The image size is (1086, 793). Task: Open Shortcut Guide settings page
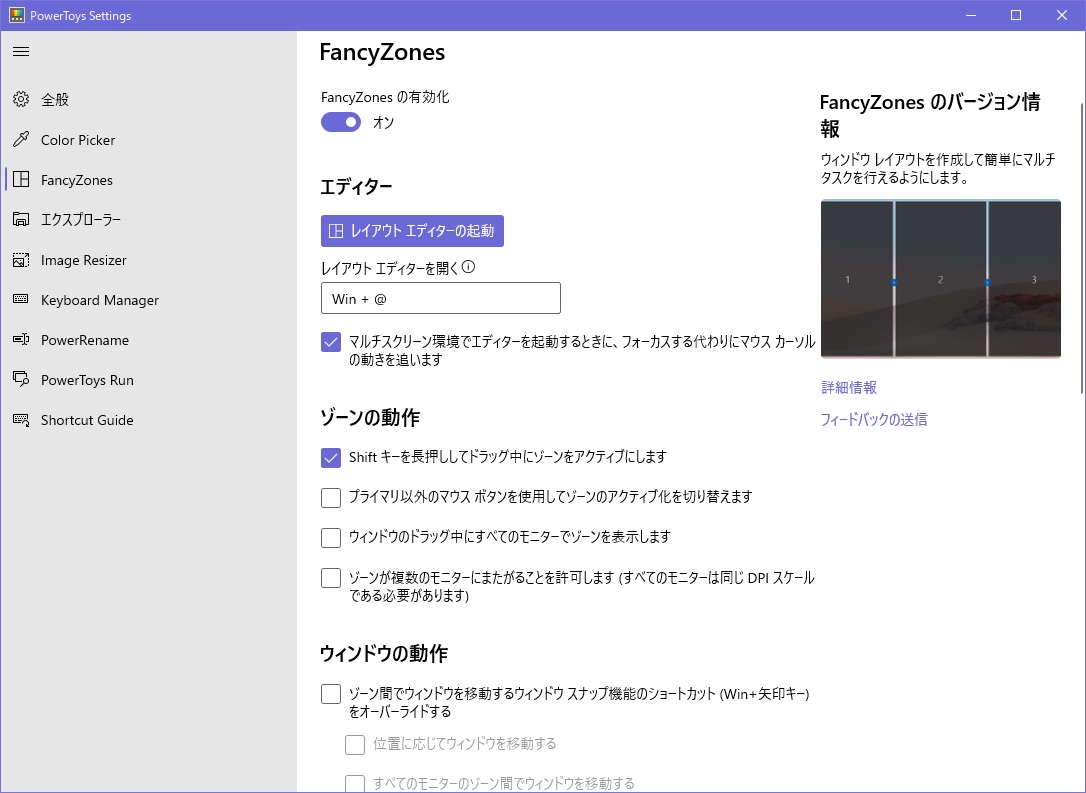(x=148, y=420)
